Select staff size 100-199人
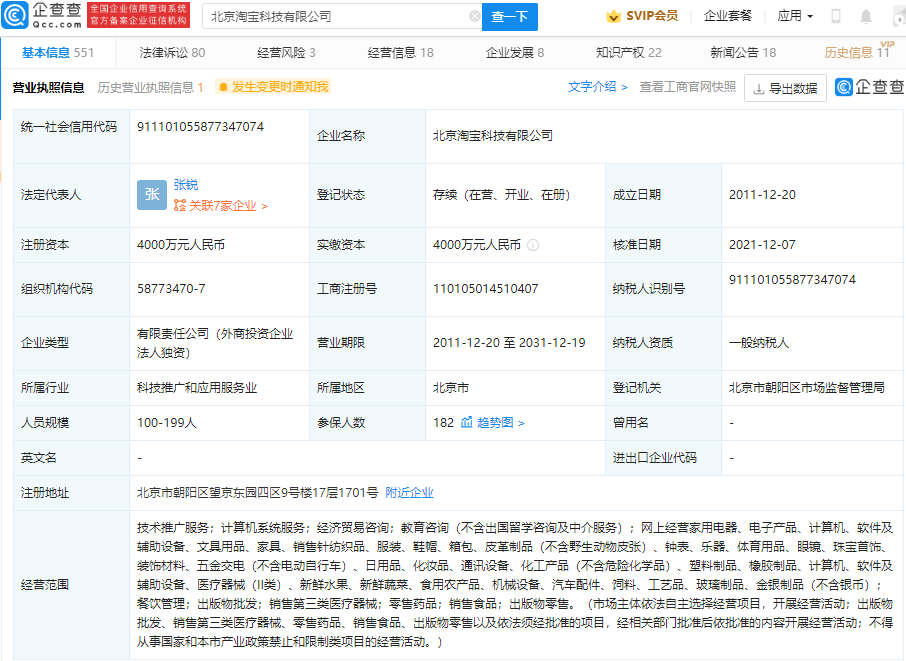Viewport: 906px width, 661px height. tap(166, 422)
